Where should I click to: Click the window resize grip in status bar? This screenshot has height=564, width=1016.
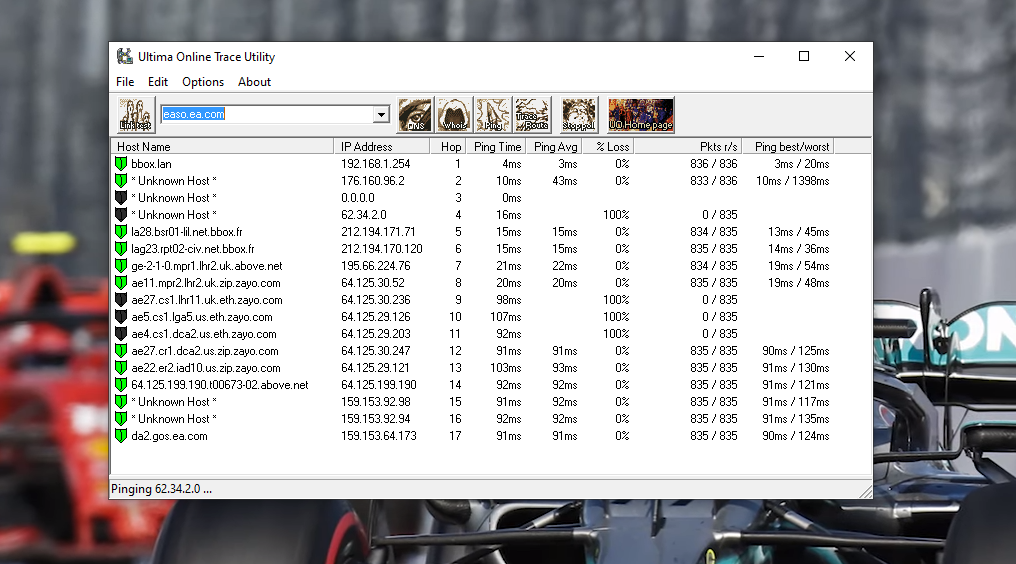(866, 491)
